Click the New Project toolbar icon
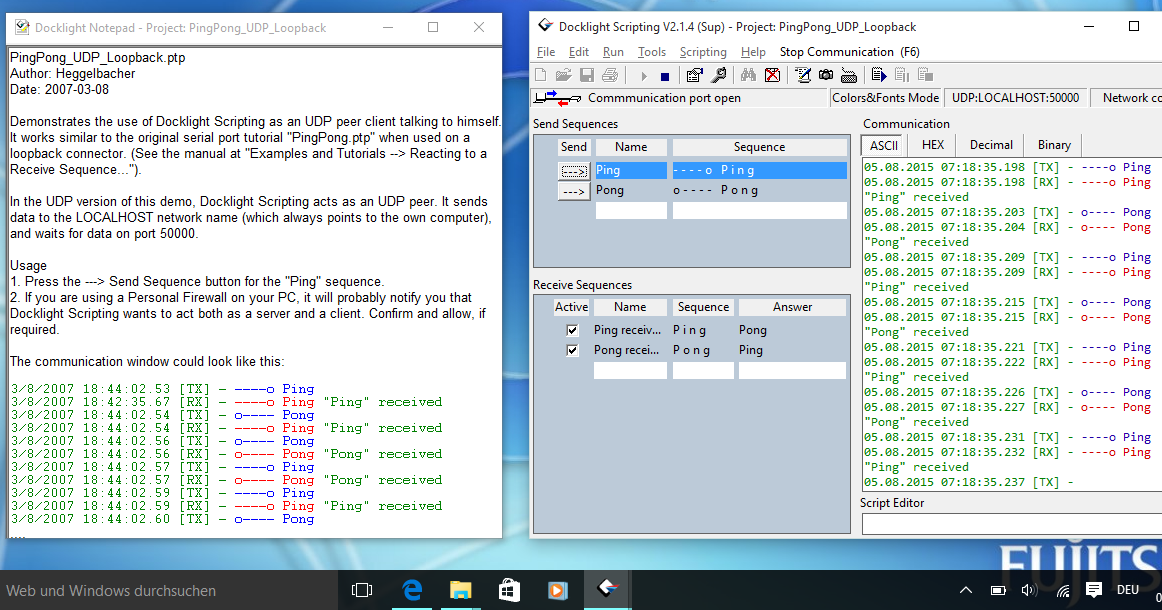 tap(540, 75)
